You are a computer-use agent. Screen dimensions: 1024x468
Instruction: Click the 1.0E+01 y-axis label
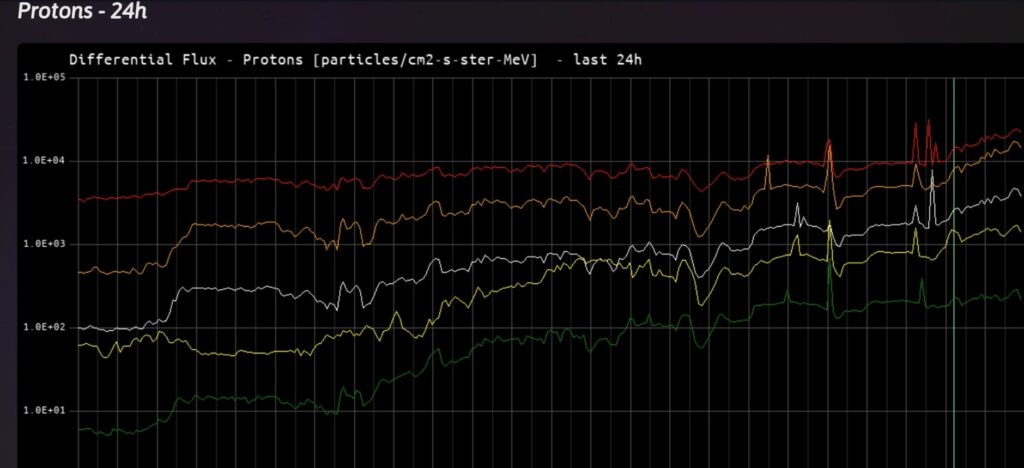click(45, 410)
